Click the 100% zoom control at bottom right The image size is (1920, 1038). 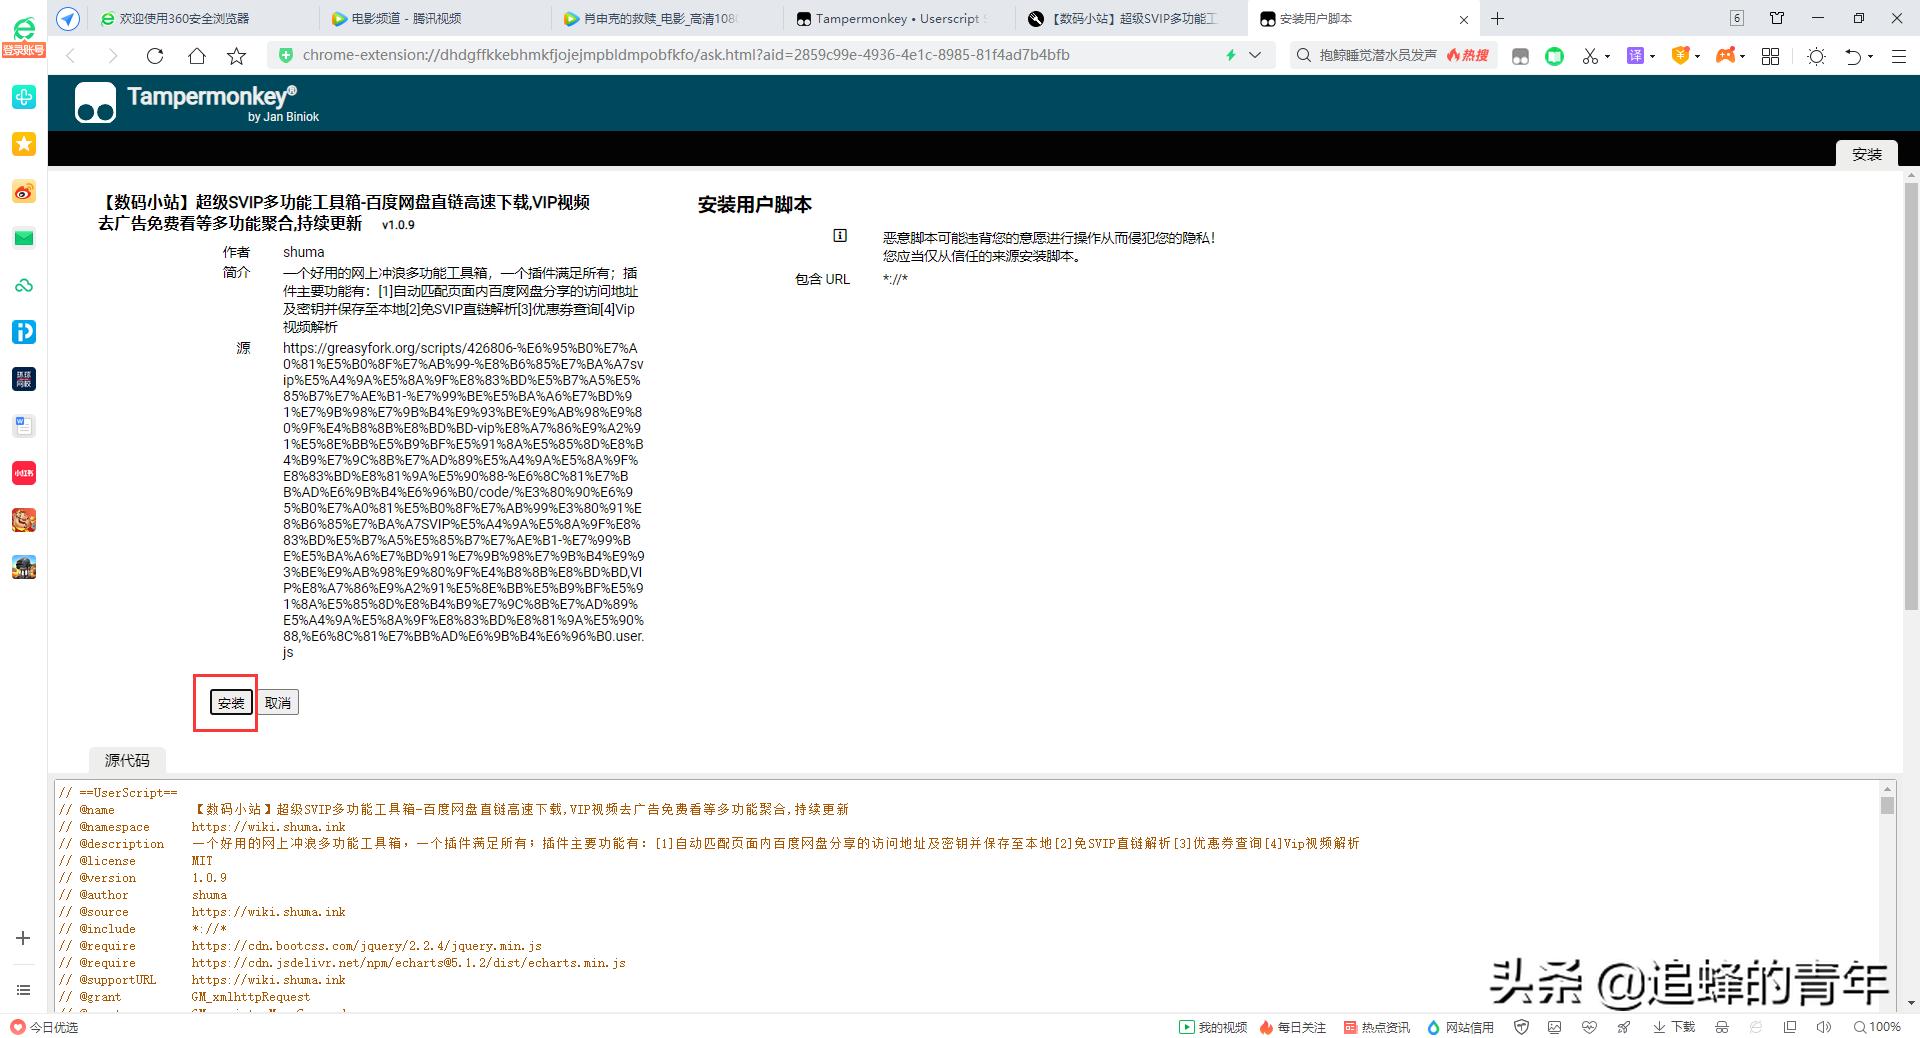[1882, 1027]
